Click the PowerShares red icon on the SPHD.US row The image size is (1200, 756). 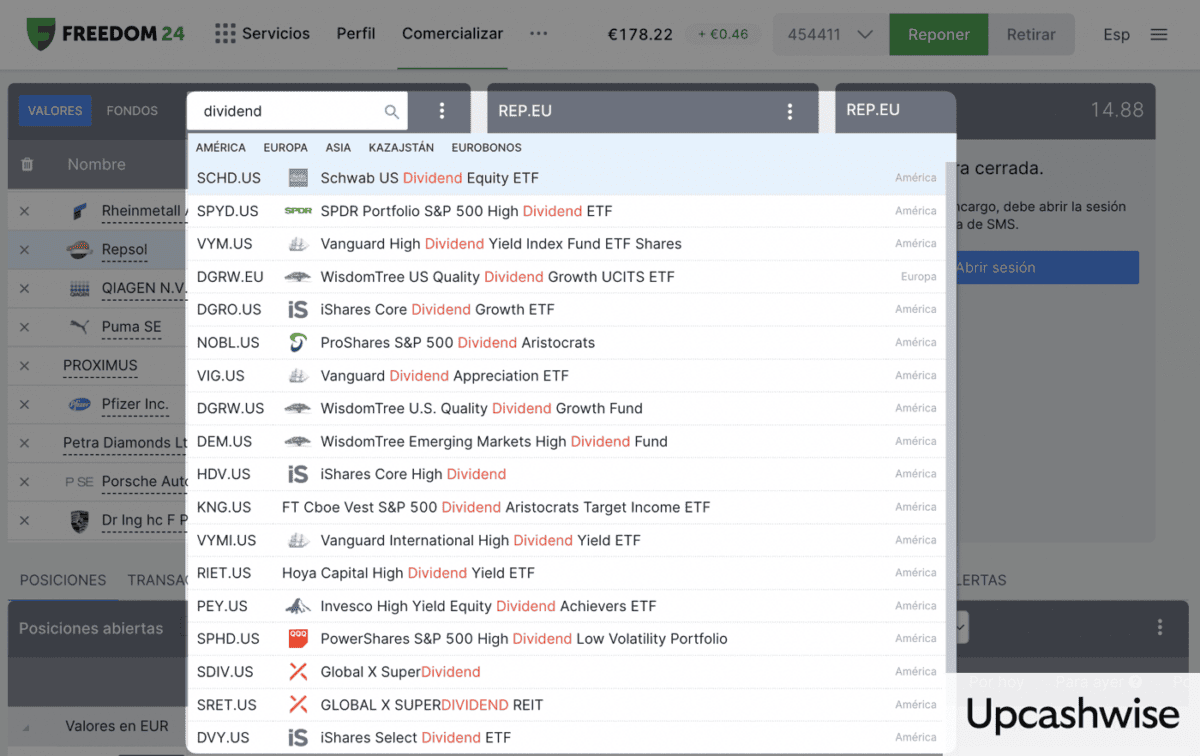298,638
